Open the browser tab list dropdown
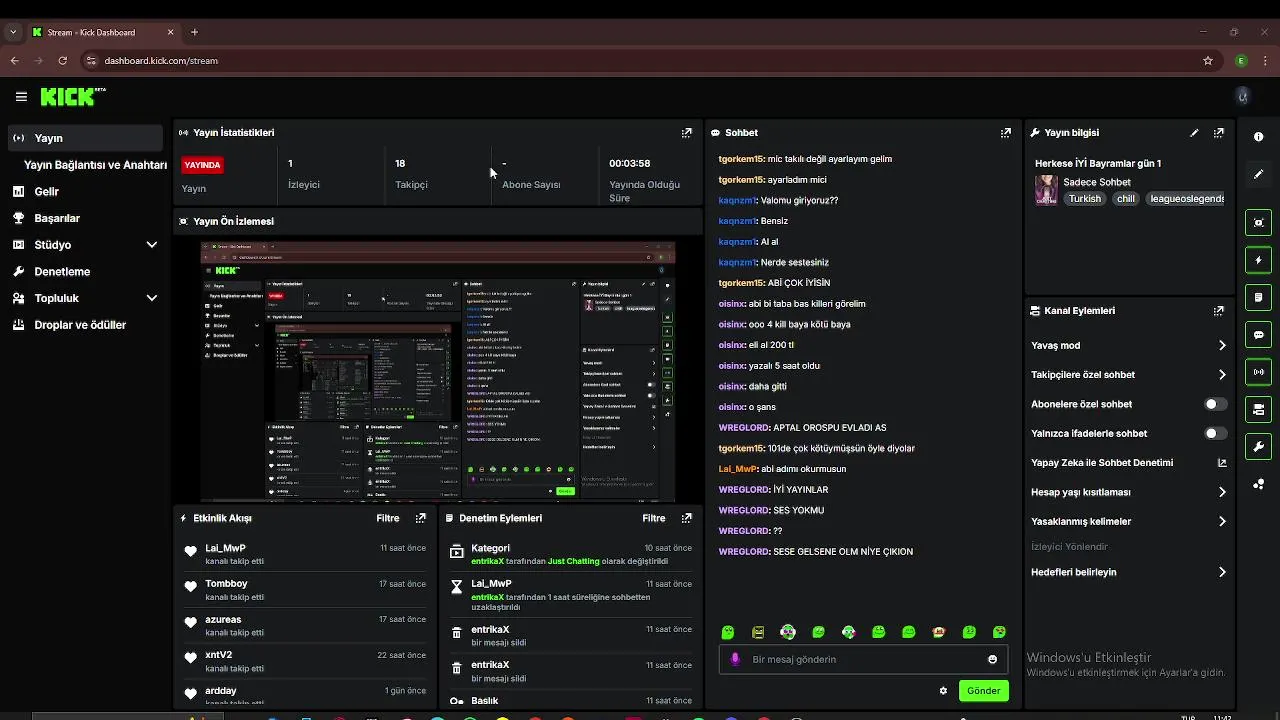1280x720 pixels. [x=13, y=32]
